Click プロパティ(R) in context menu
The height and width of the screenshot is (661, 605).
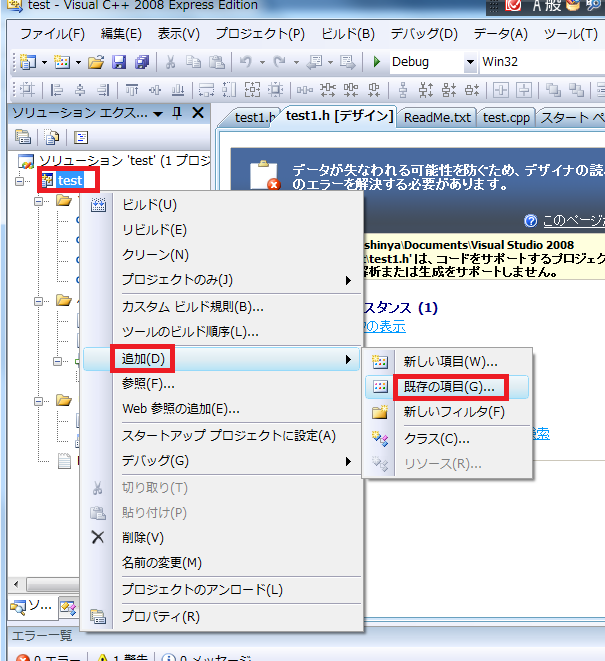pyautogui.click(x=160, y=617)
